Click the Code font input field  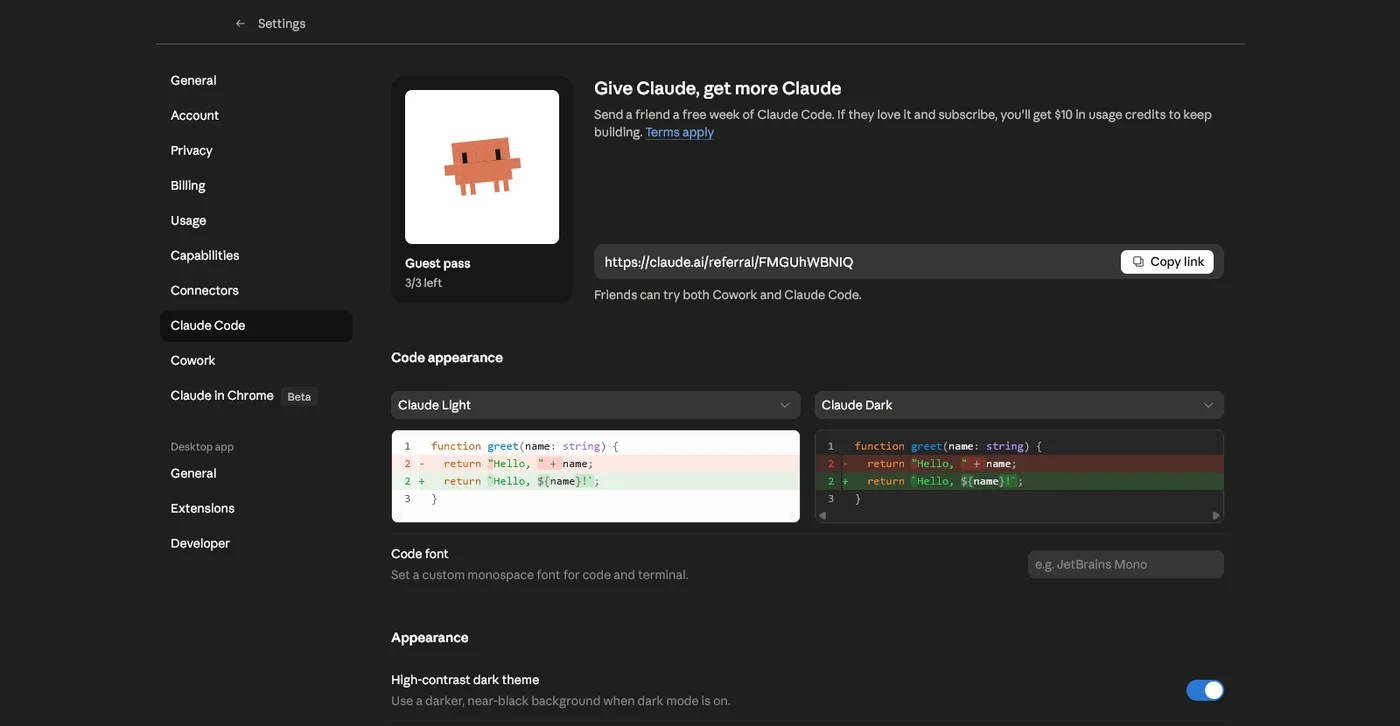pyautogui.click(x=1126, y=564)
